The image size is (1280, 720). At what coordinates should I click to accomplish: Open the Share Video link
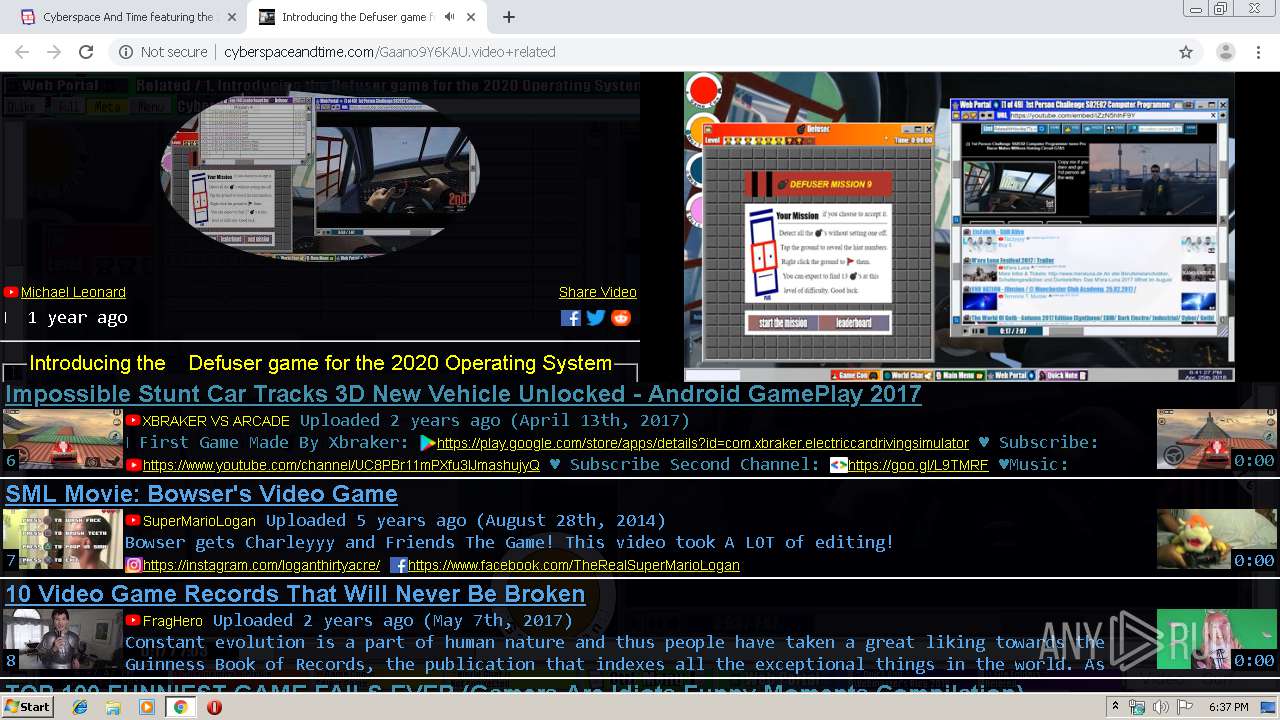pos(598,292)
